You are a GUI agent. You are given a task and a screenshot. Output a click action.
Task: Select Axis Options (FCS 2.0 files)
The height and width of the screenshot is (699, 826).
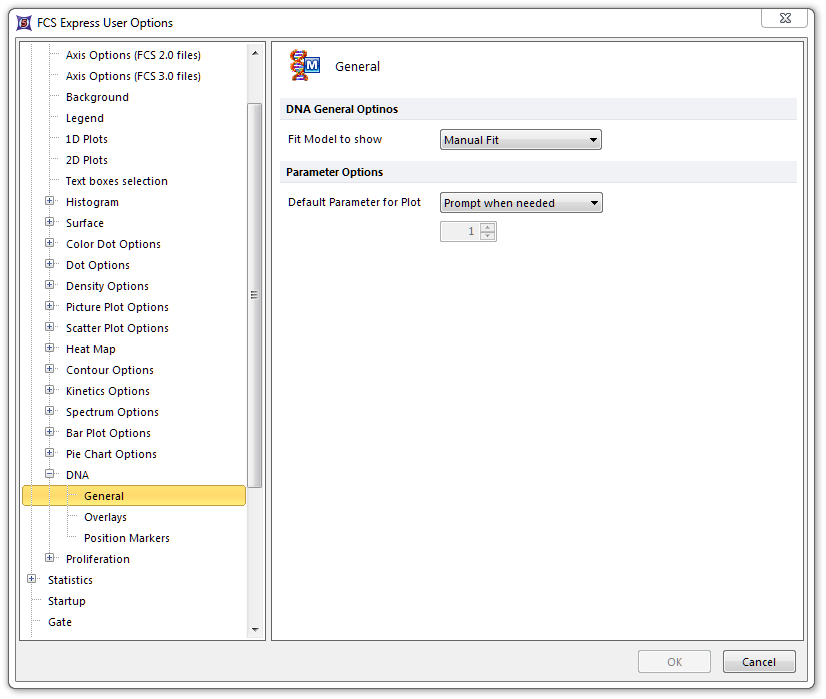tap(133, 55)
